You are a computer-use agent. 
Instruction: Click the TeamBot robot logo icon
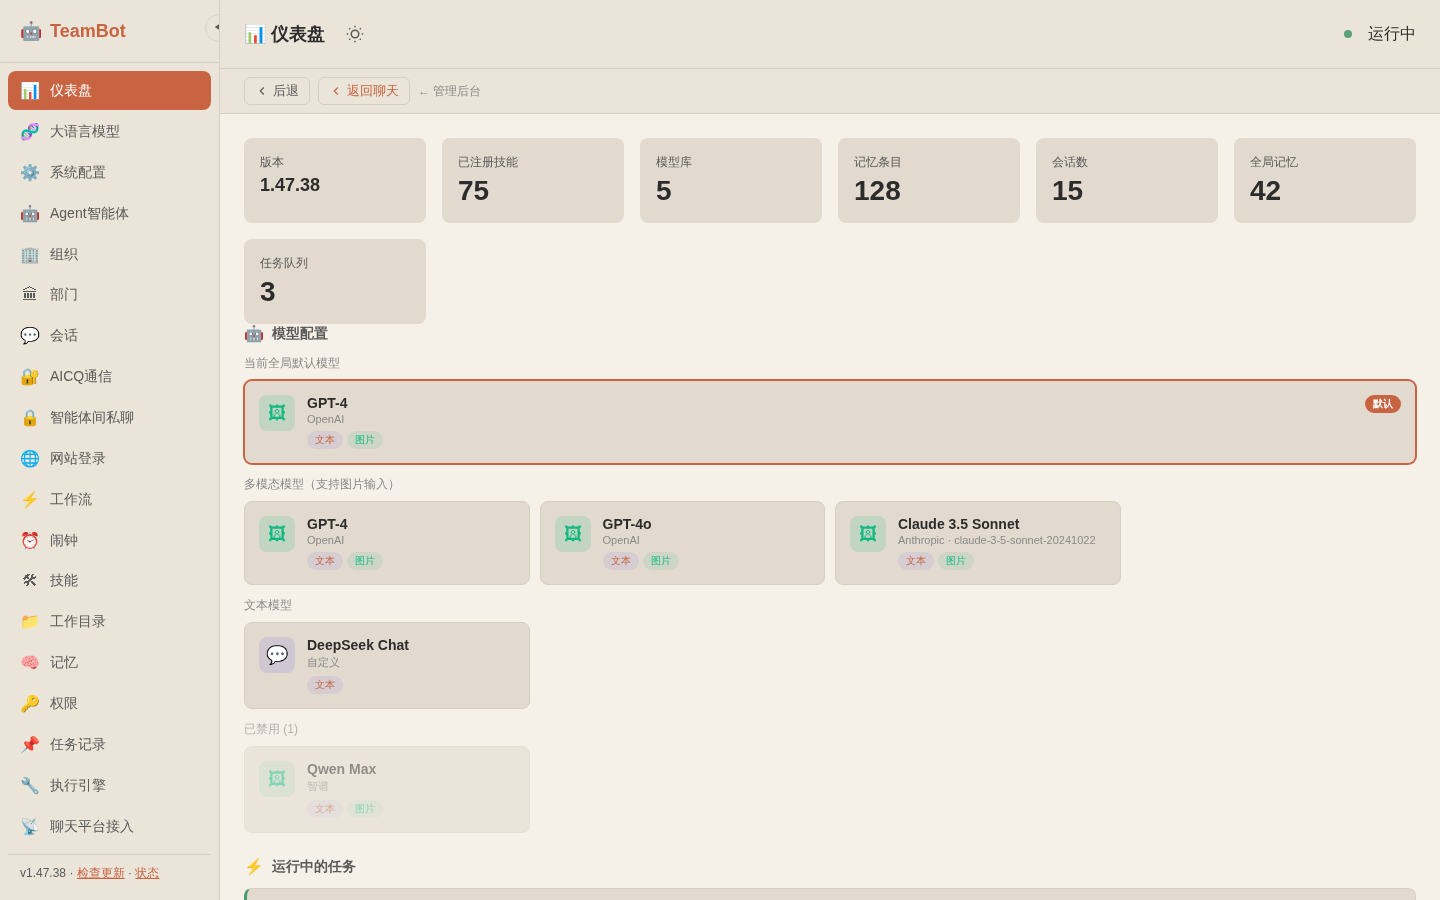pos(31,31)
